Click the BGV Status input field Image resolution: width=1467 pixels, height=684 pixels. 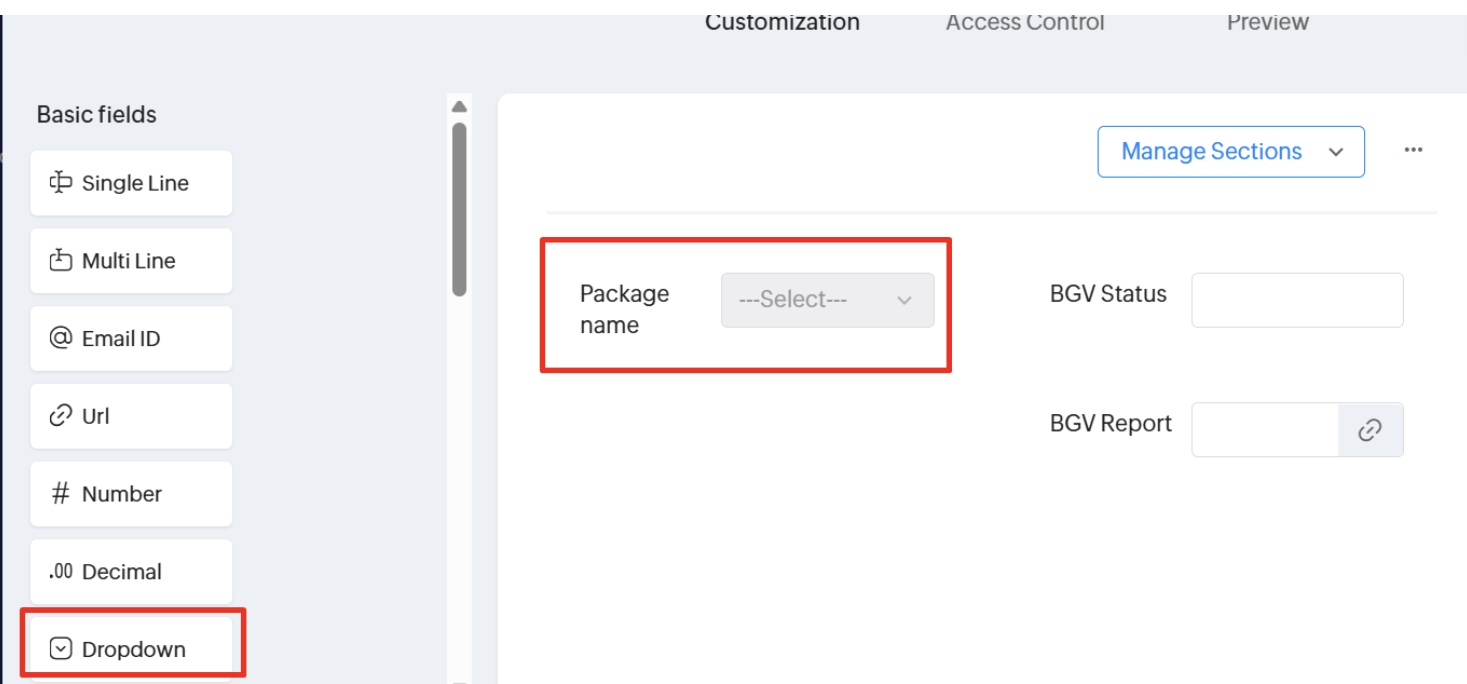click(x=1297, y=300)
